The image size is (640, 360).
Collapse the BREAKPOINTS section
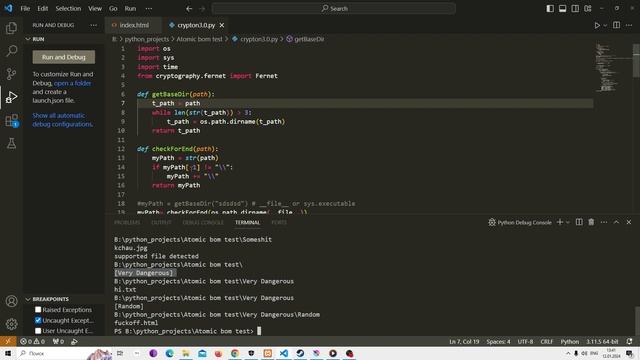(28, 299)
